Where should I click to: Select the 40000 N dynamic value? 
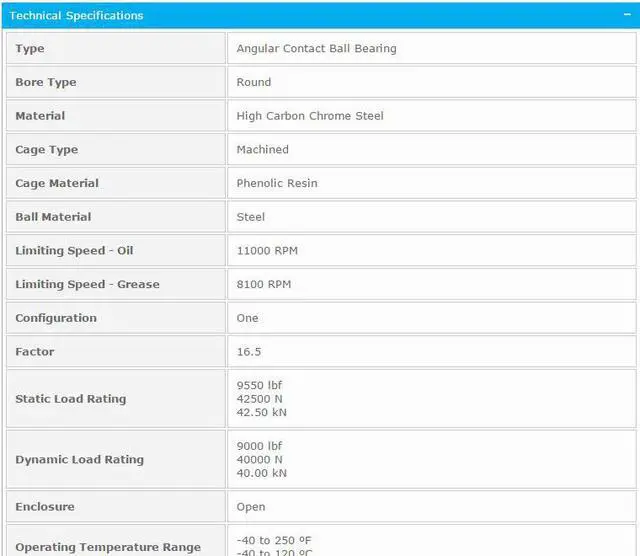click(259, 460)
